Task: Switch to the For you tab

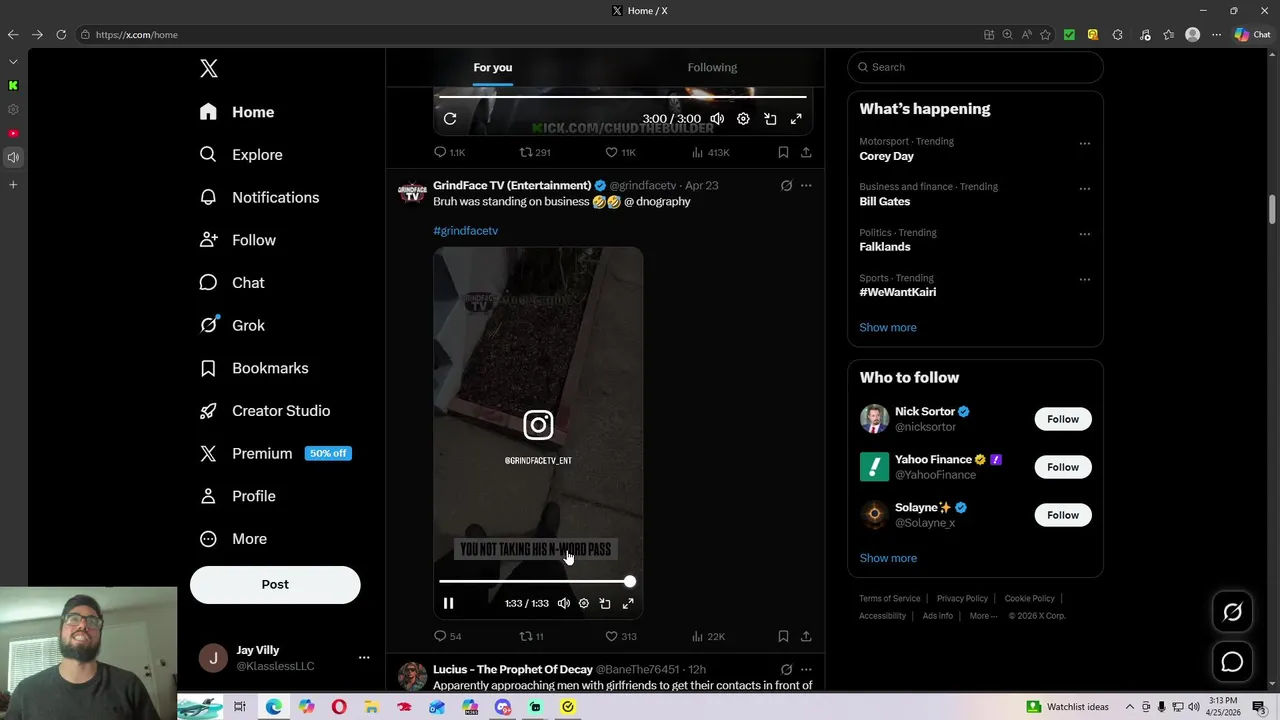Action: click(x=493, y=67)
